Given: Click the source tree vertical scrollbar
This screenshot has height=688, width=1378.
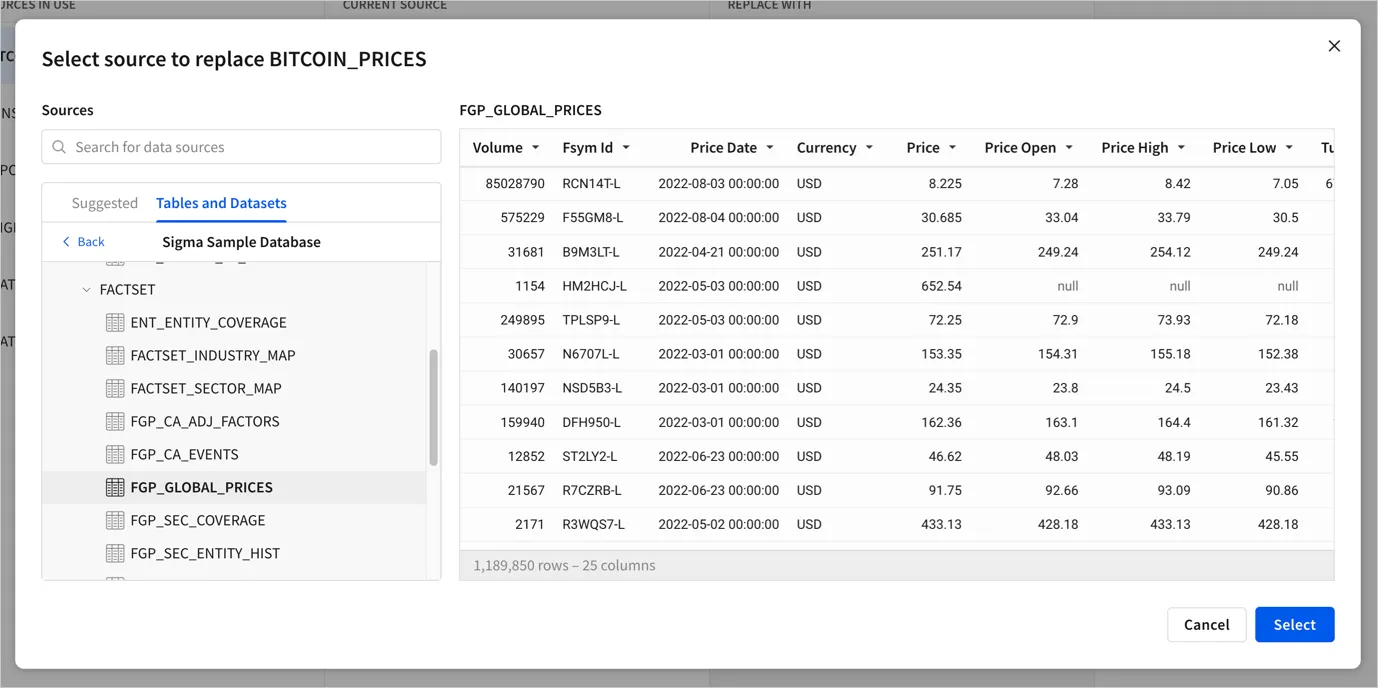Looking at the screenshot, I should 433,407.
